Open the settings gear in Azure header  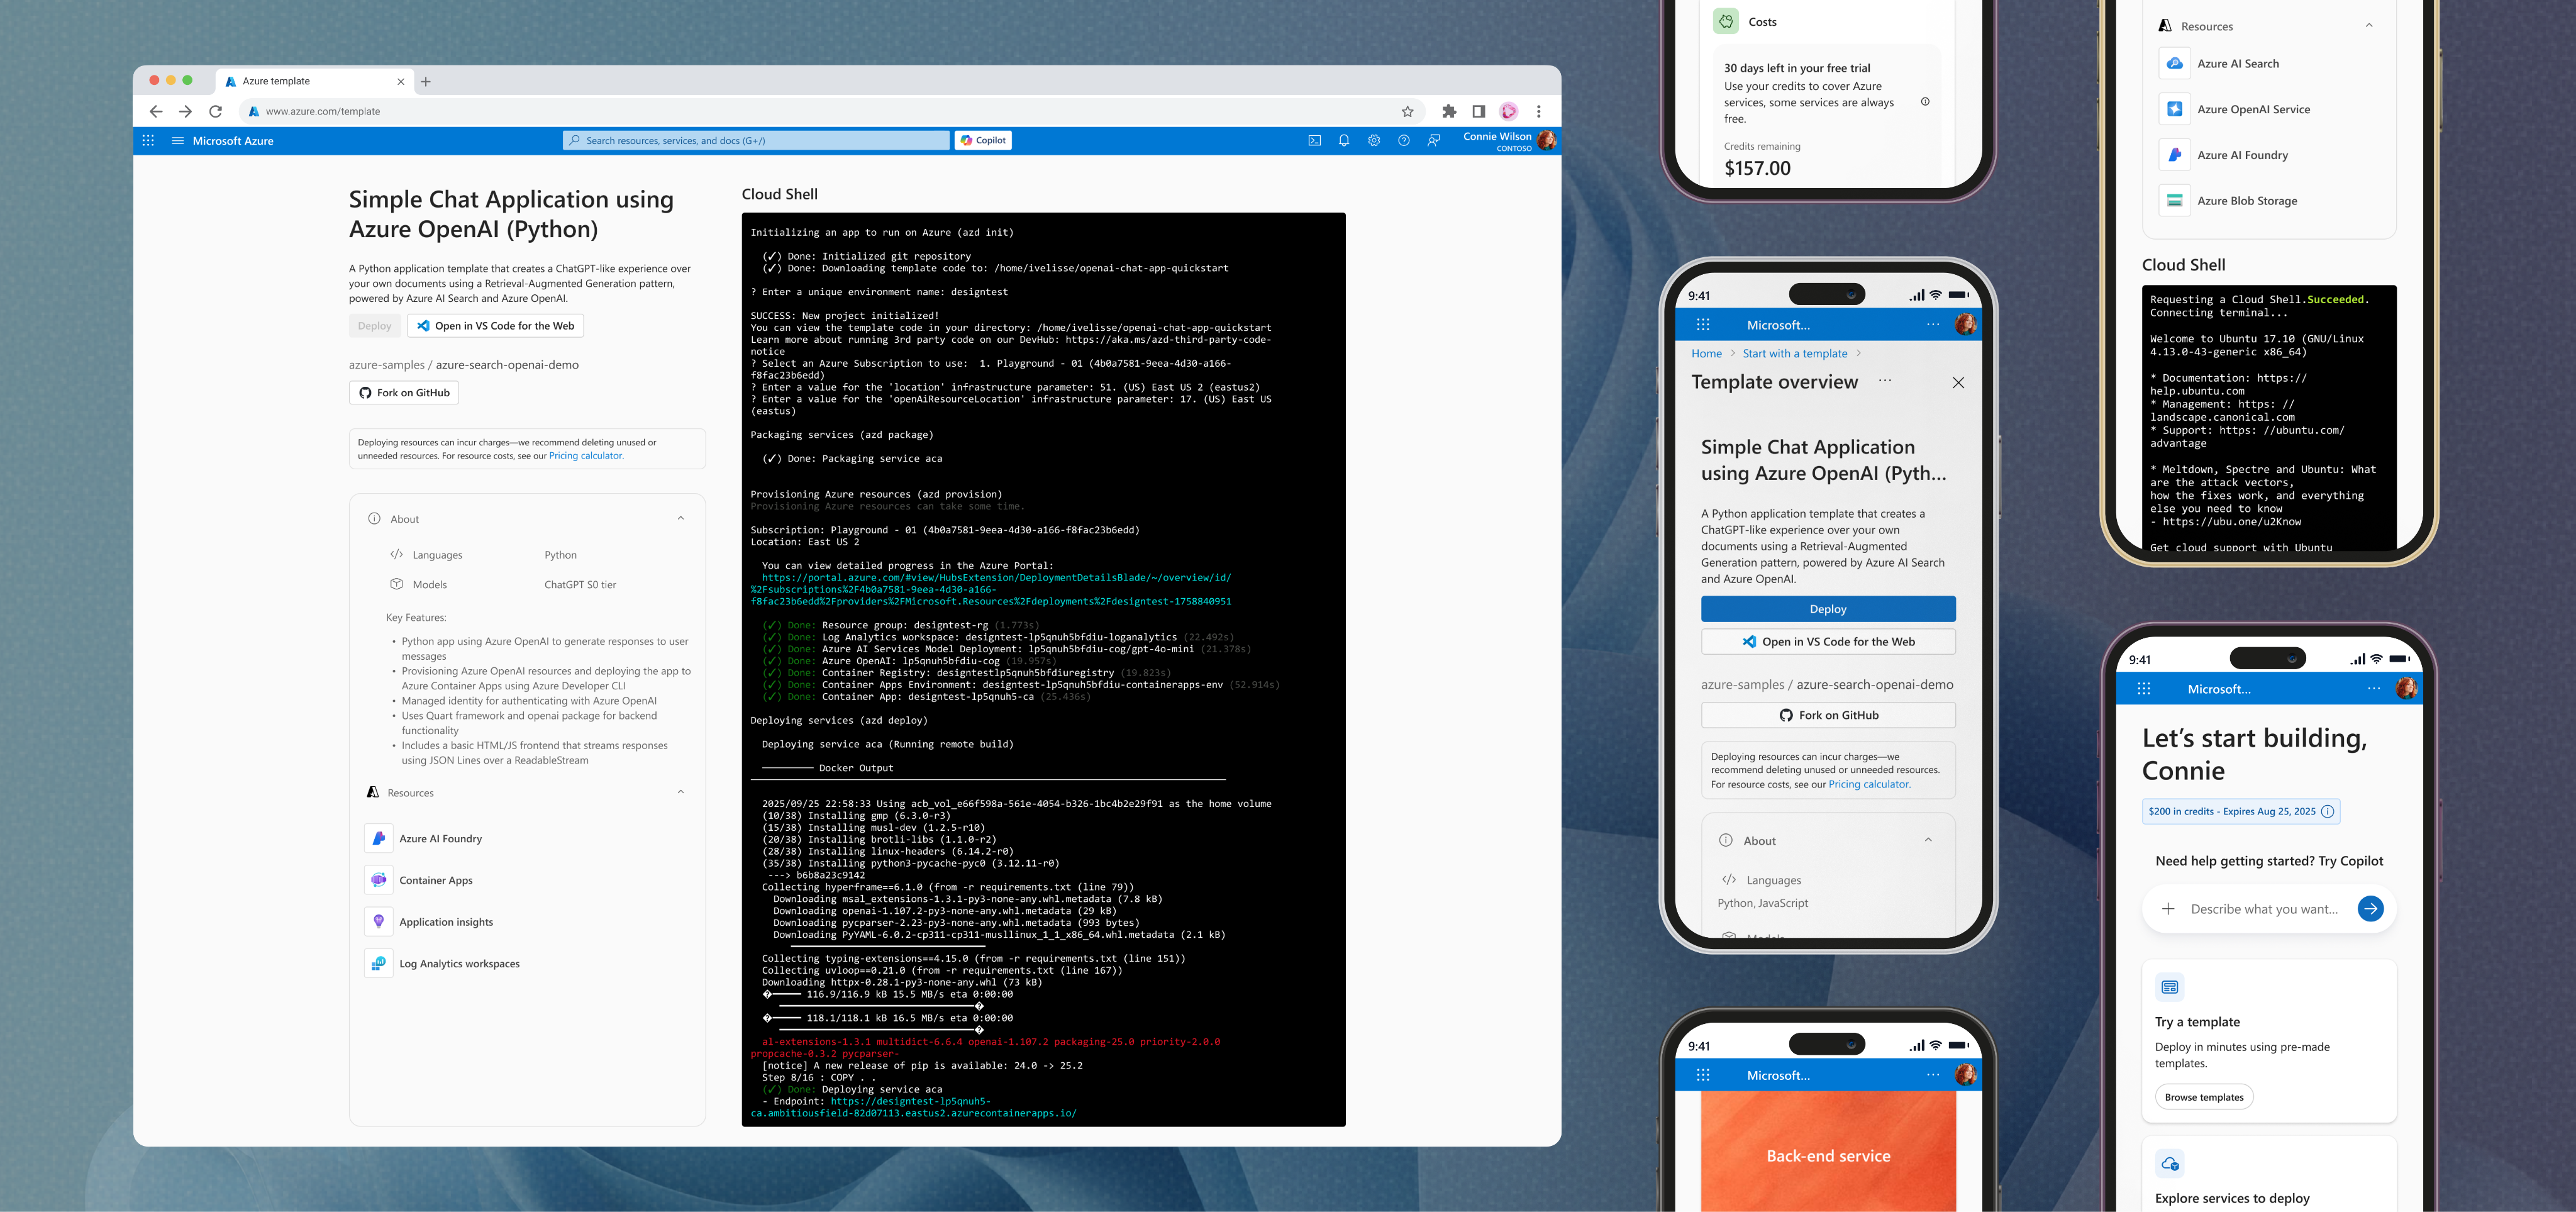click(1374, 141)
